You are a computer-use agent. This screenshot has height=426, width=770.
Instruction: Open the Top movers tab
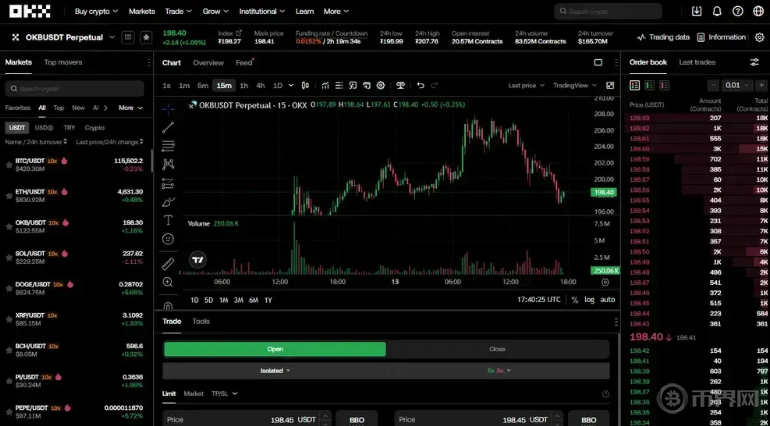click(x=63, y=62)
